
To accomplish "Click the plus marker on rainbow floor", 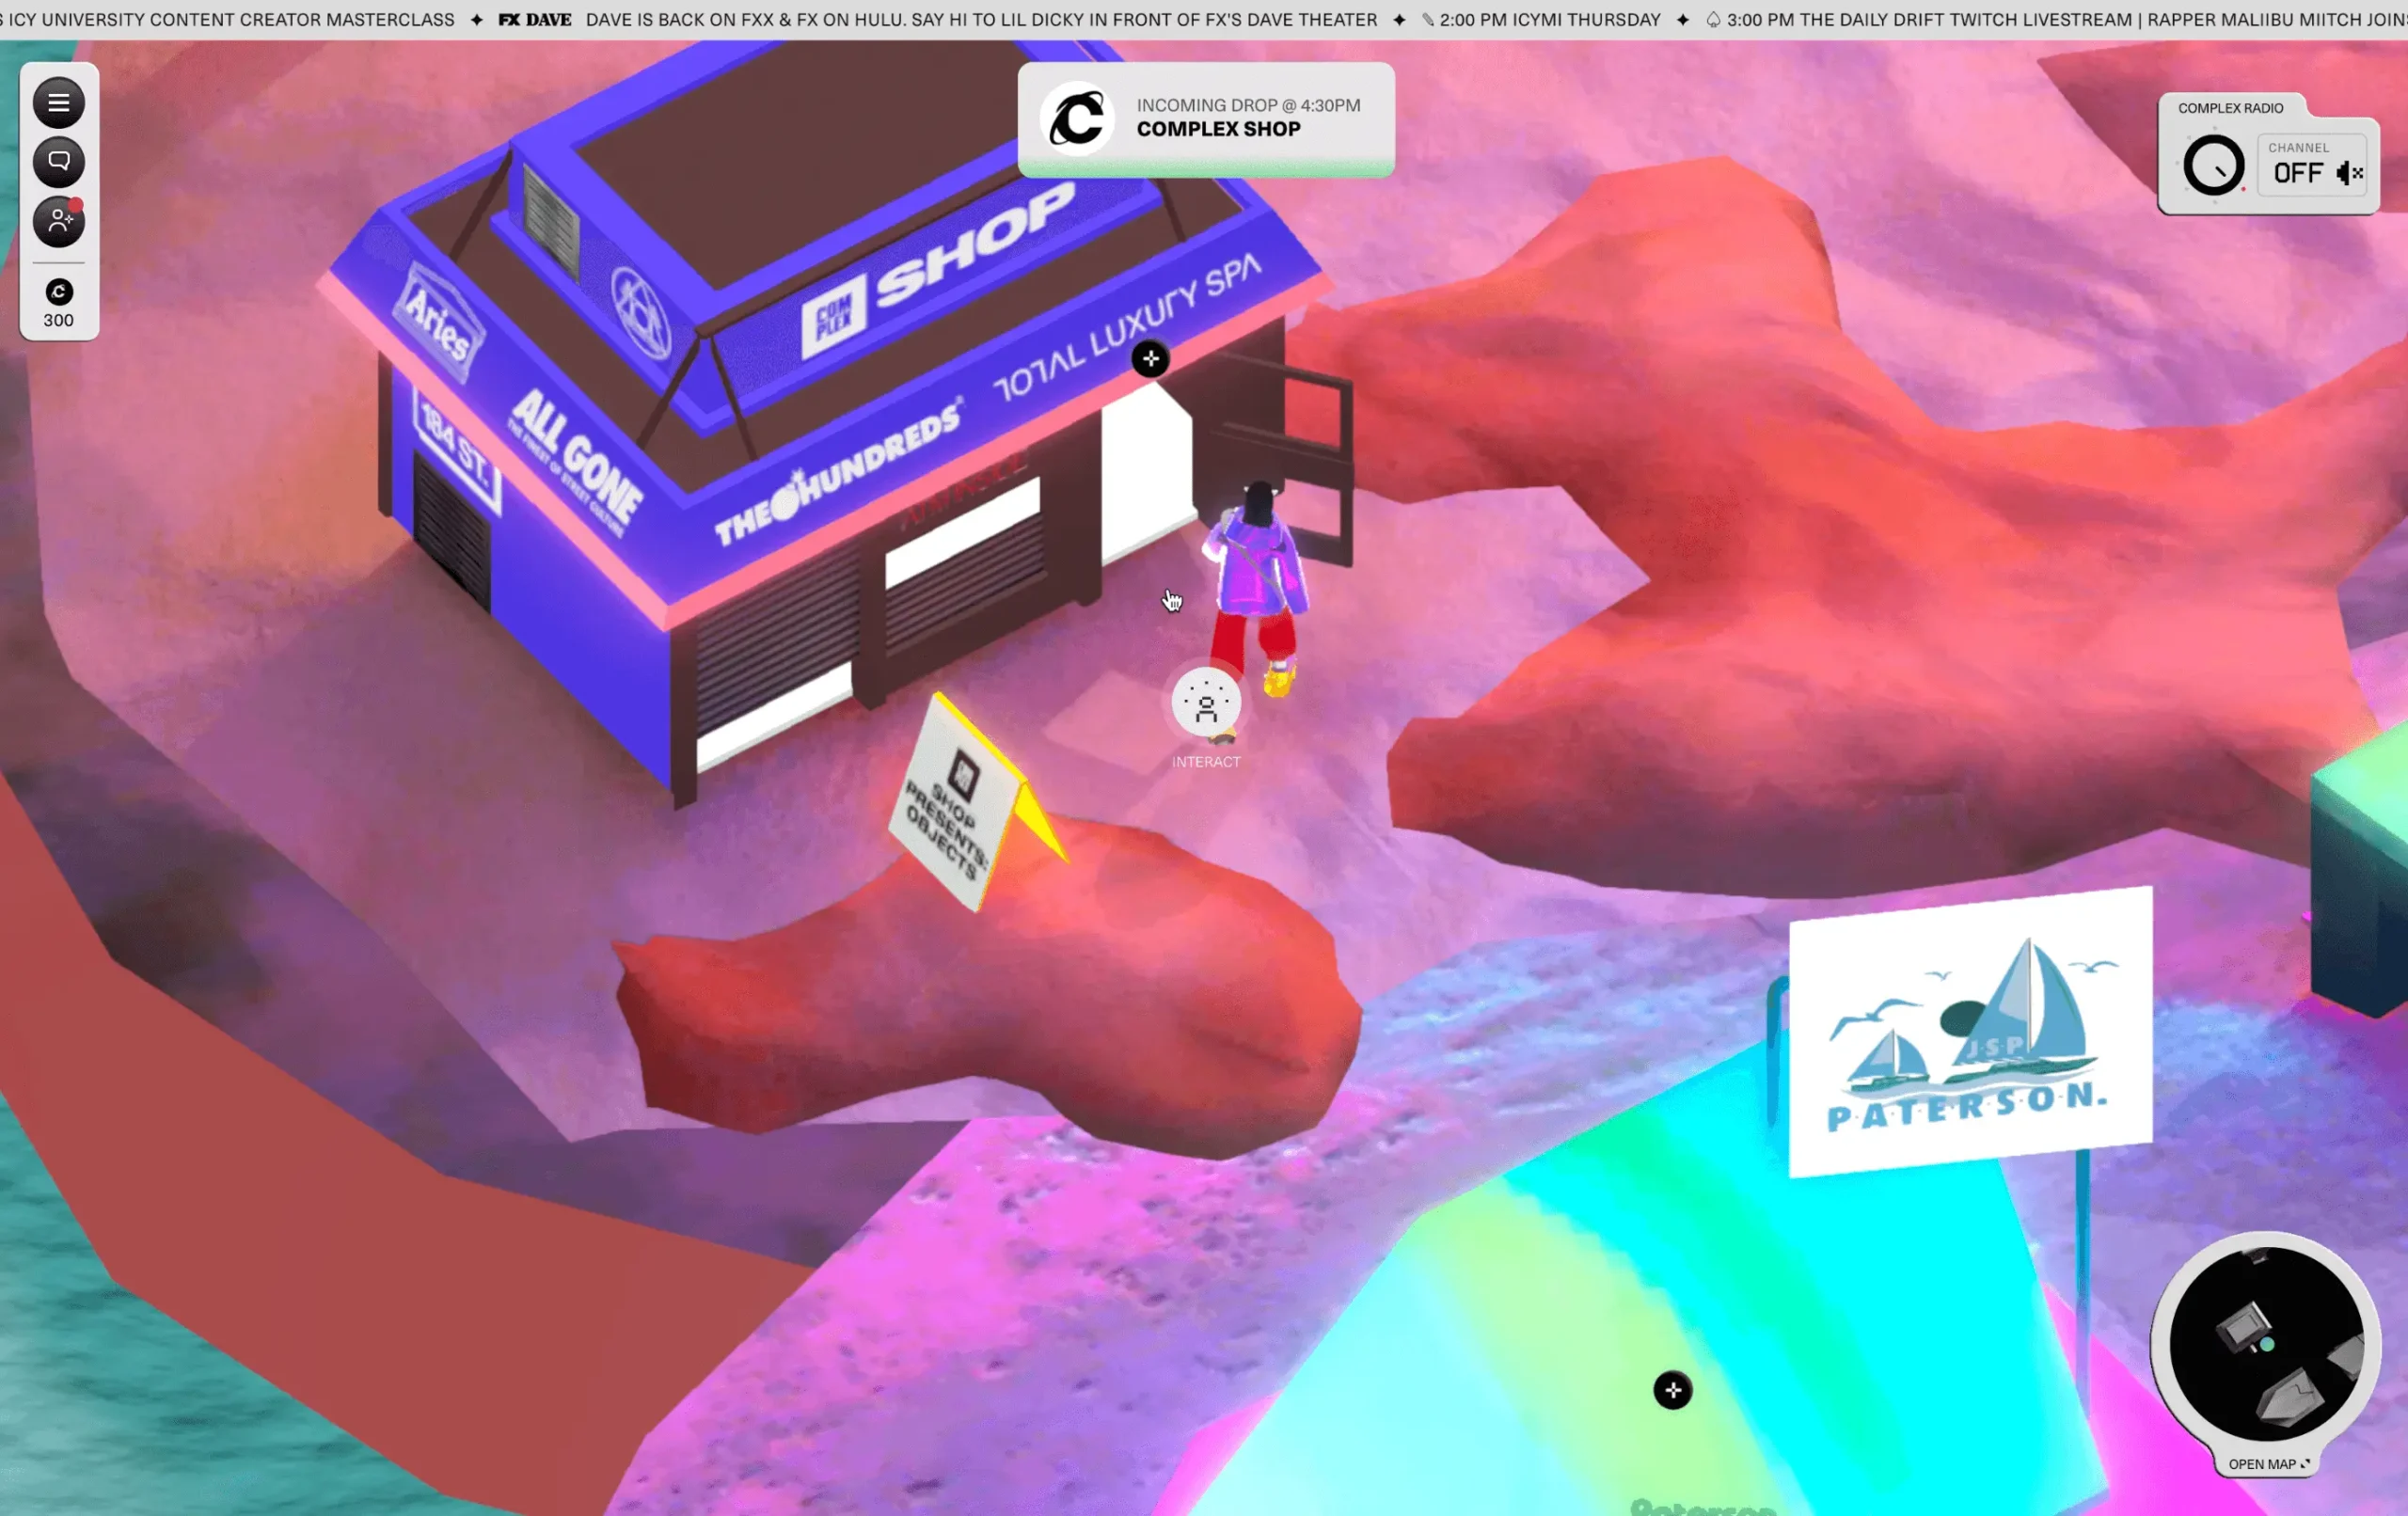I will 1672,1390.
